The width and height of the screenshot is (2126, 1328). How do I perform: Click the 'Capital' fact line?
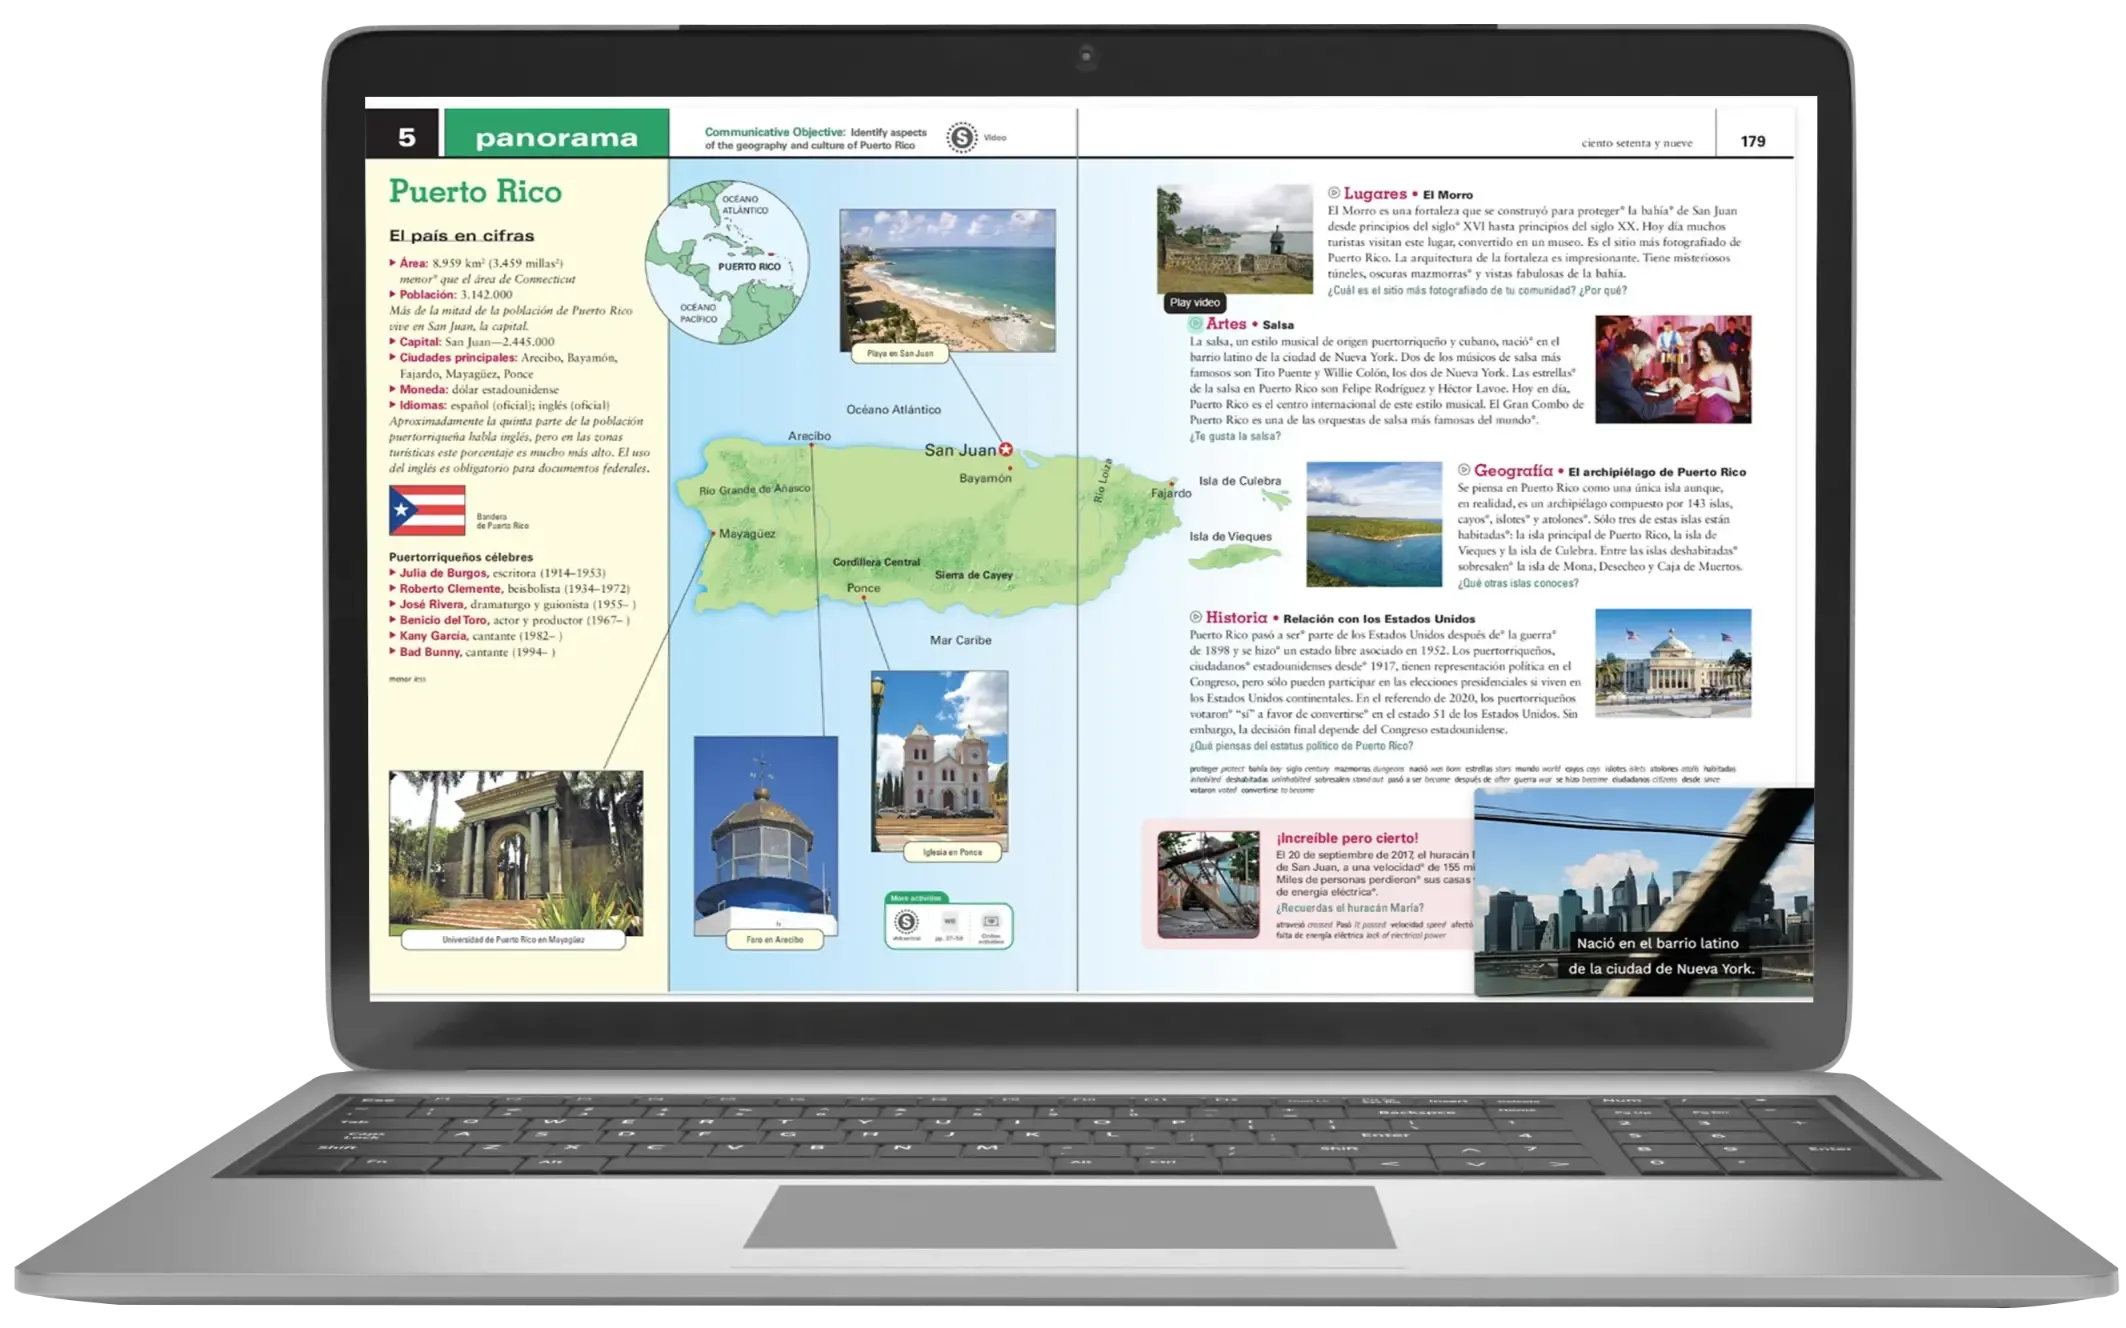click(471, 342)
